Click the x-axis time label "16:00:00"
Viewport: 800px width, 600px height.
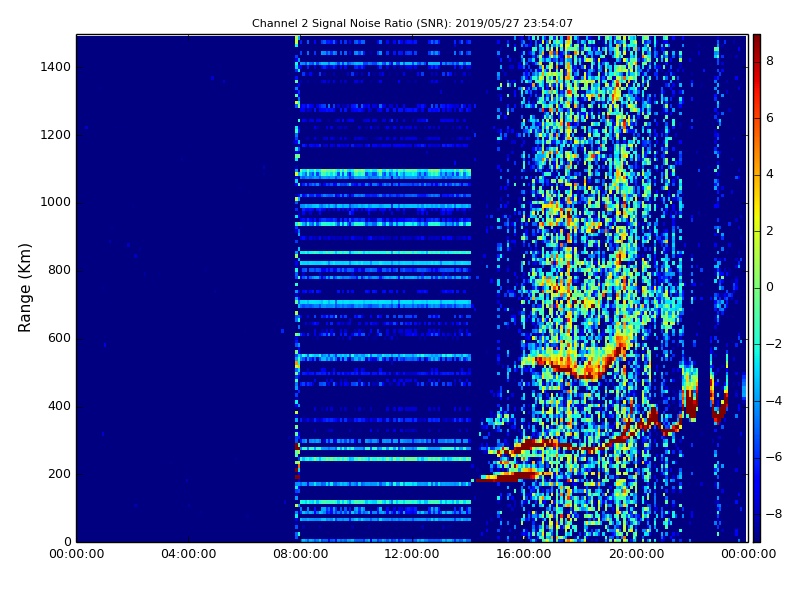click(x=524, y=554)
